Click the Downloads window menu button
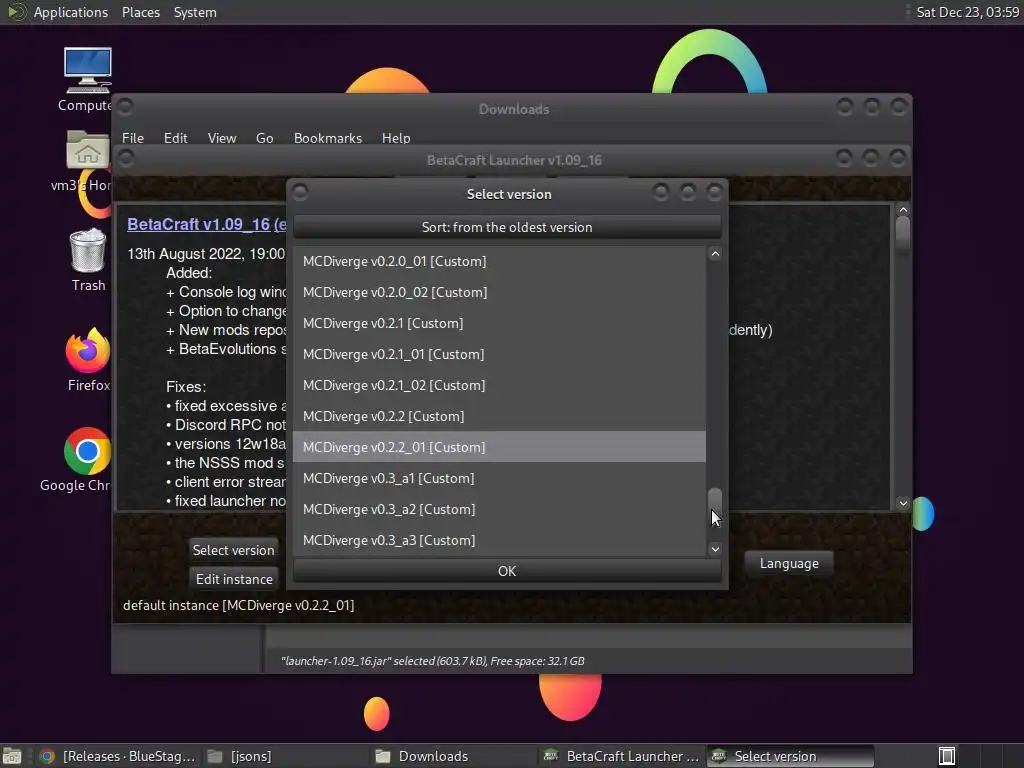This screenshot has height=768, width=1024. coord(125,106)
